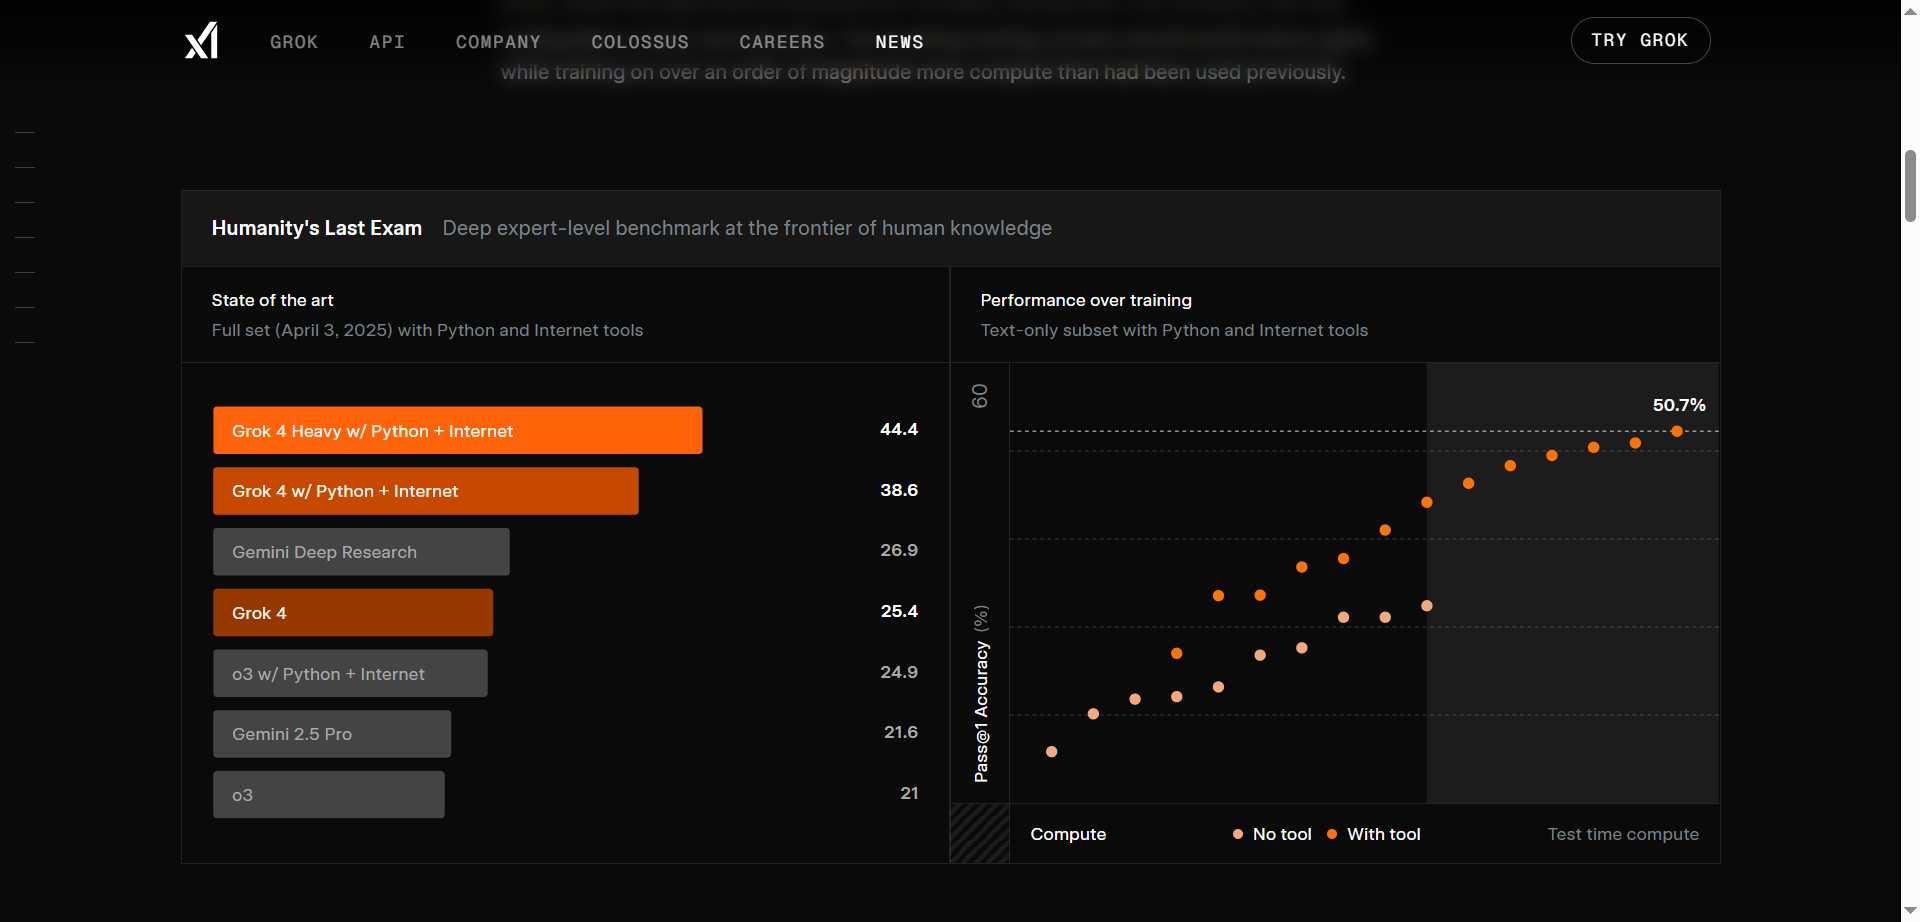Click the 44.4 score value
The width and height of the screenshot is (1920, 922).
coord(899,429)
